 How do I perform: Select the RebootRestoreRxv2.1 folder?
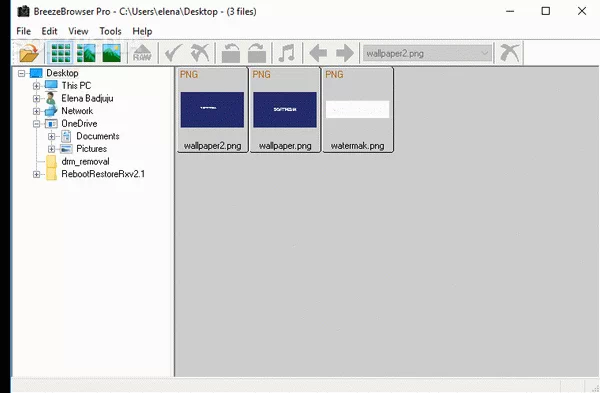(103, 174)
